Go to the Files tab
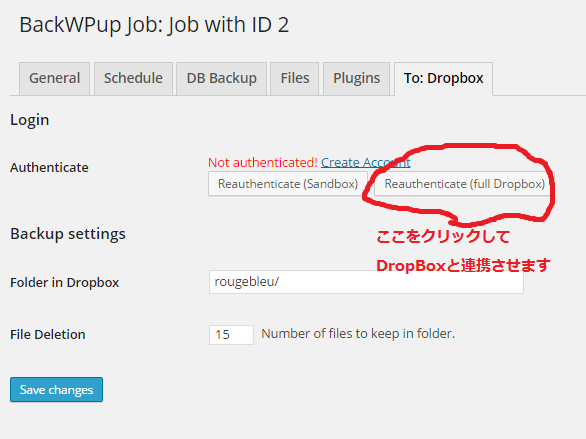Image resolution: width=586 pixels, height=439 pixels. (295, 78)
